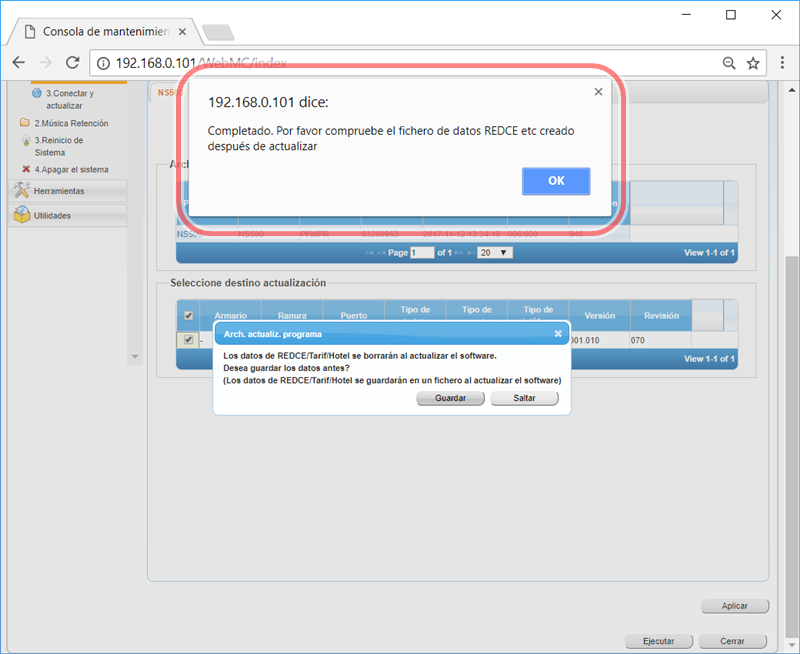Reload the page with the browser refresh icon
Image resolution: width=800 pixels, height=654 pixels.
72,62
